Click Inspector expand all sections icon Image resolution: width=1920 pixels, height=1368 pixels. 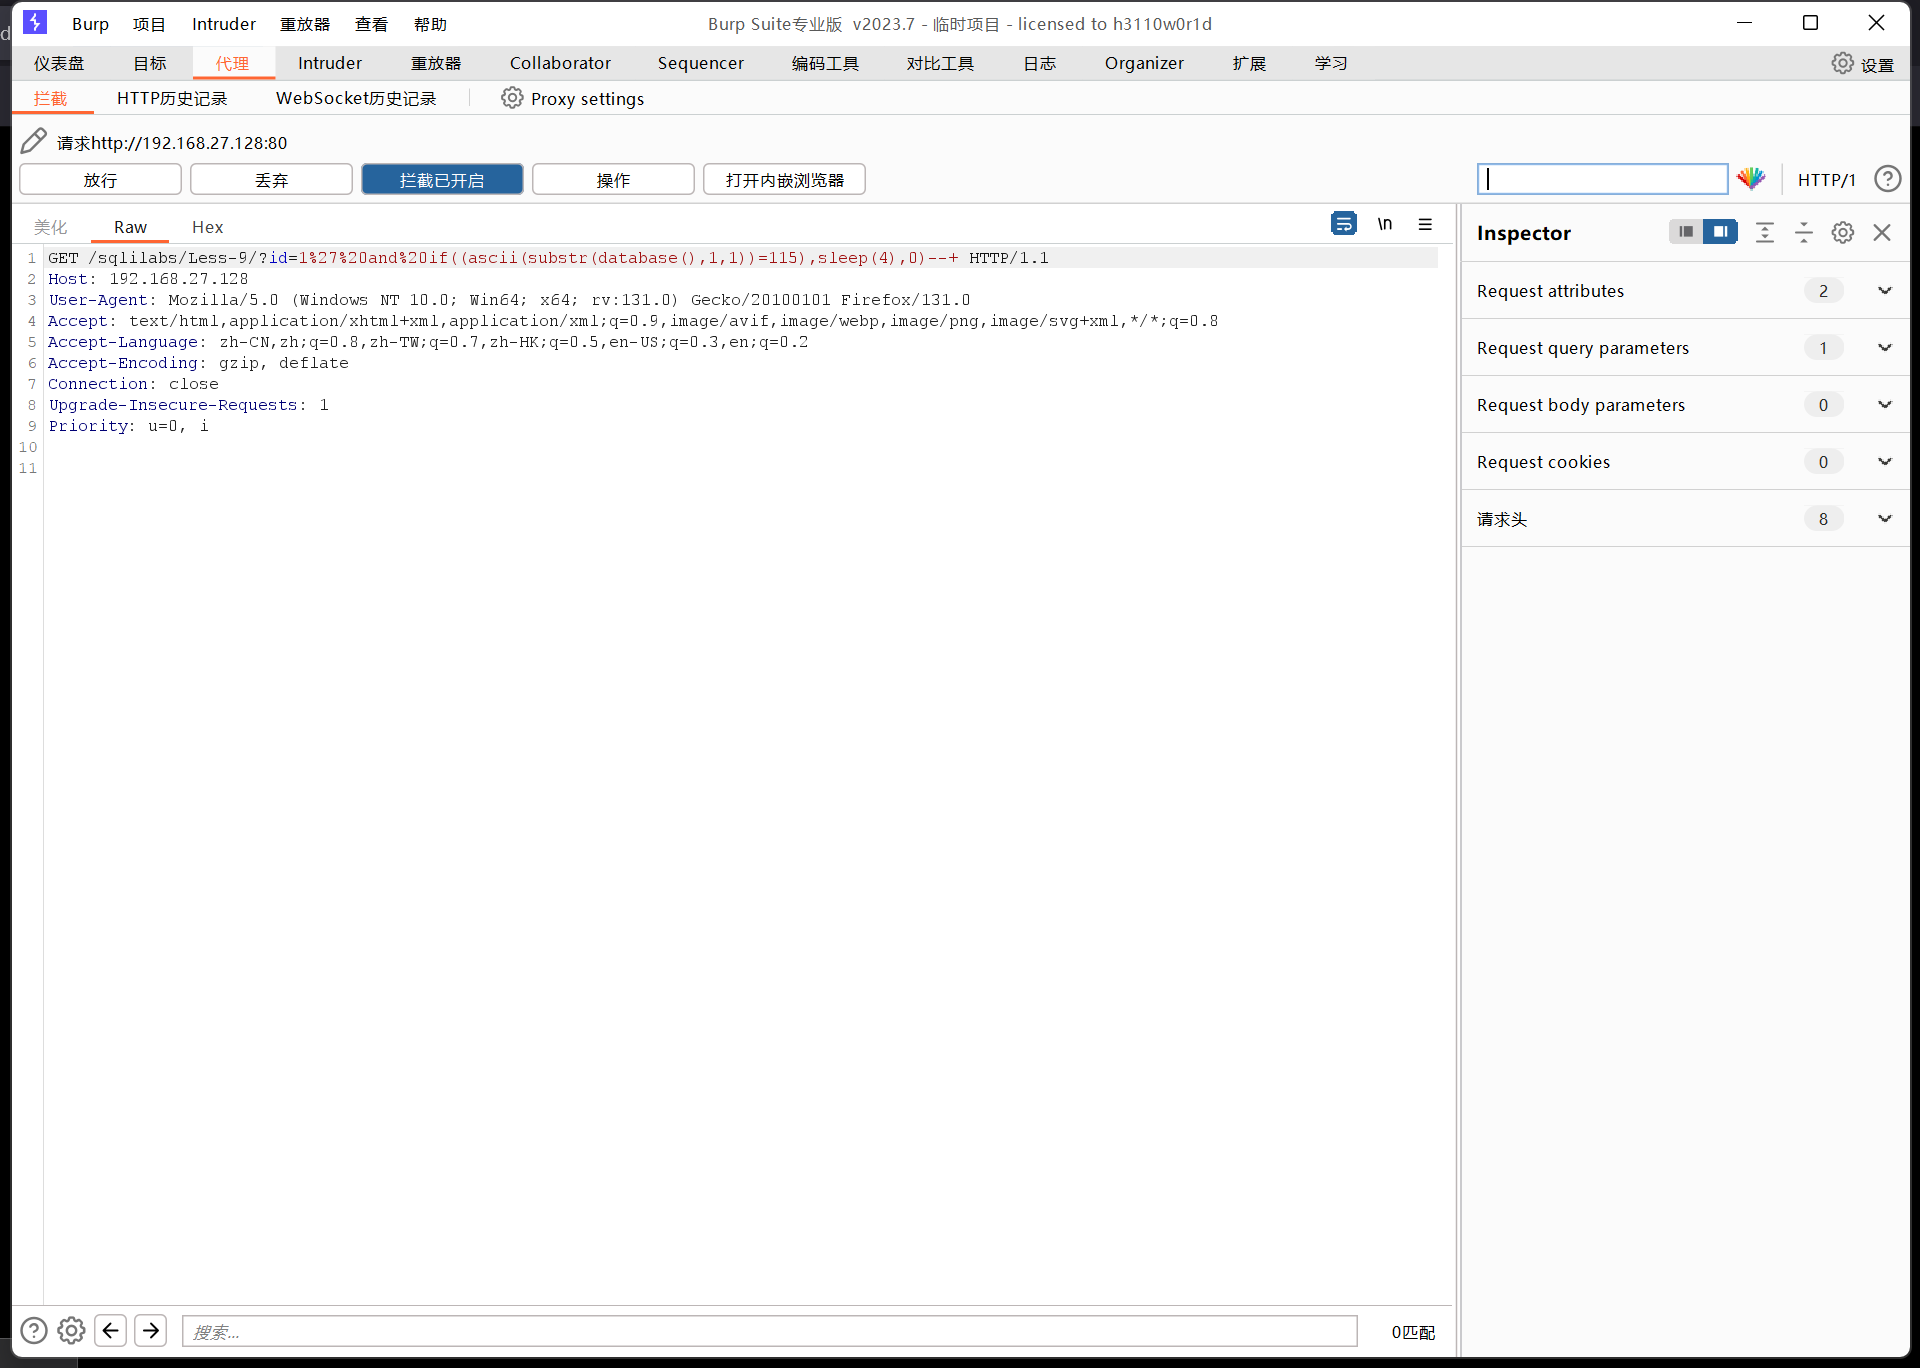coord(1765,232)
